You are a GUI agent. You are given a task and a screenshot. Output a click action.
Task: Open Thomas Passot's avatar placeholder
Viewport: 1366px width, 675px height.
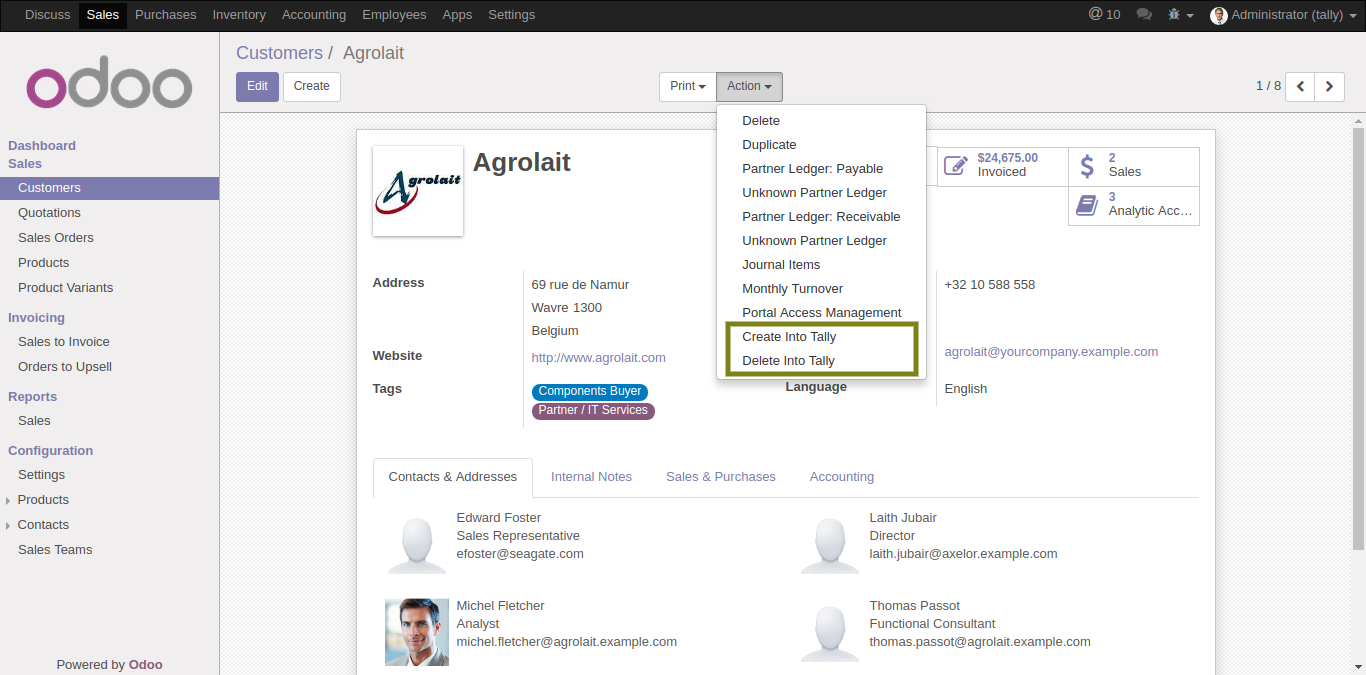[x=830, y=632]
